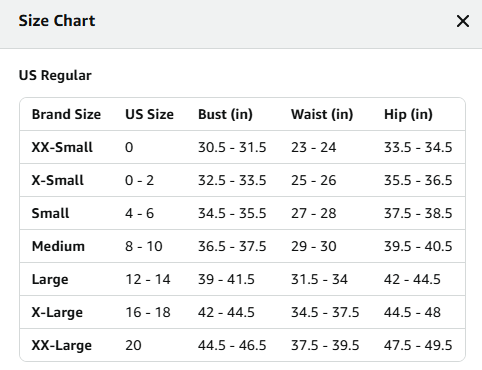The width and height of the screenshot is (482, 370).
Task: Click the XX-Large hip value 47.5 - 49.5
Action: [x=418, y=345]
